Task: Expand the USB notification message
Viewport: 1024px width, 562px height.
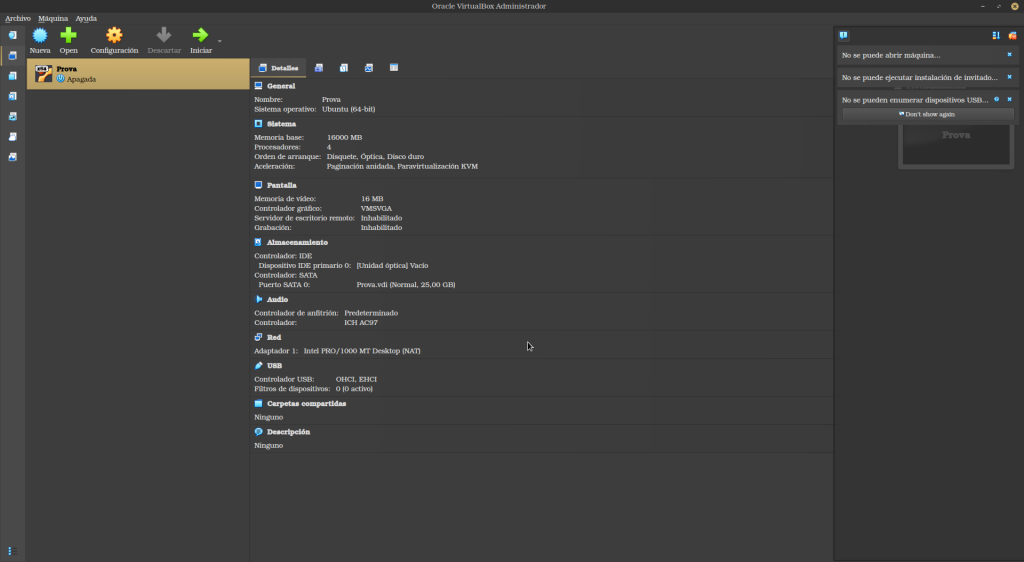Action: pyautogui.click(x=914, y=100)
